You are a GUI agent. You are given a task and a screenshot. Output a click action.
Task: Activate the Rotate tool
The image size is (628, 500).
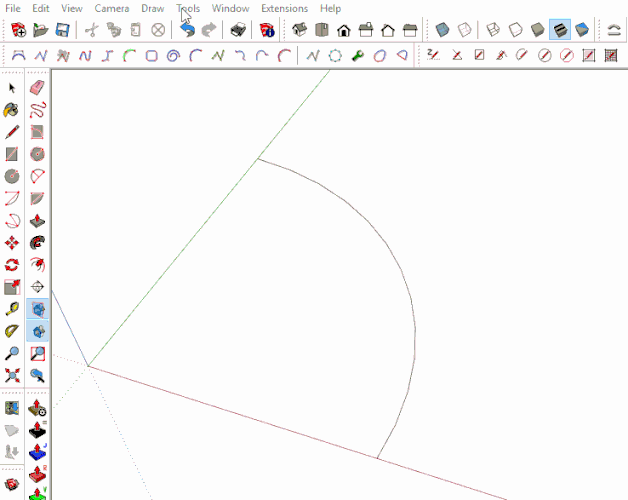click(12, 265)
